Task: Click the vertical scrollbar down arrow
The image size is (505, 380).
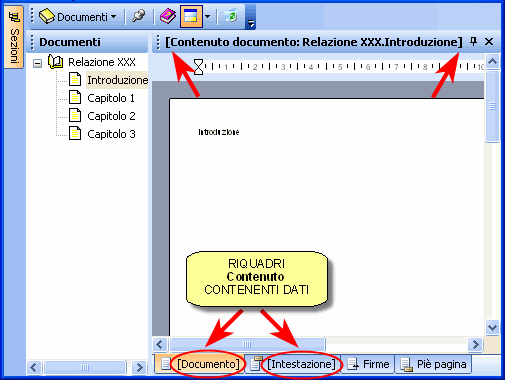Action: click(x=492, y=327)
